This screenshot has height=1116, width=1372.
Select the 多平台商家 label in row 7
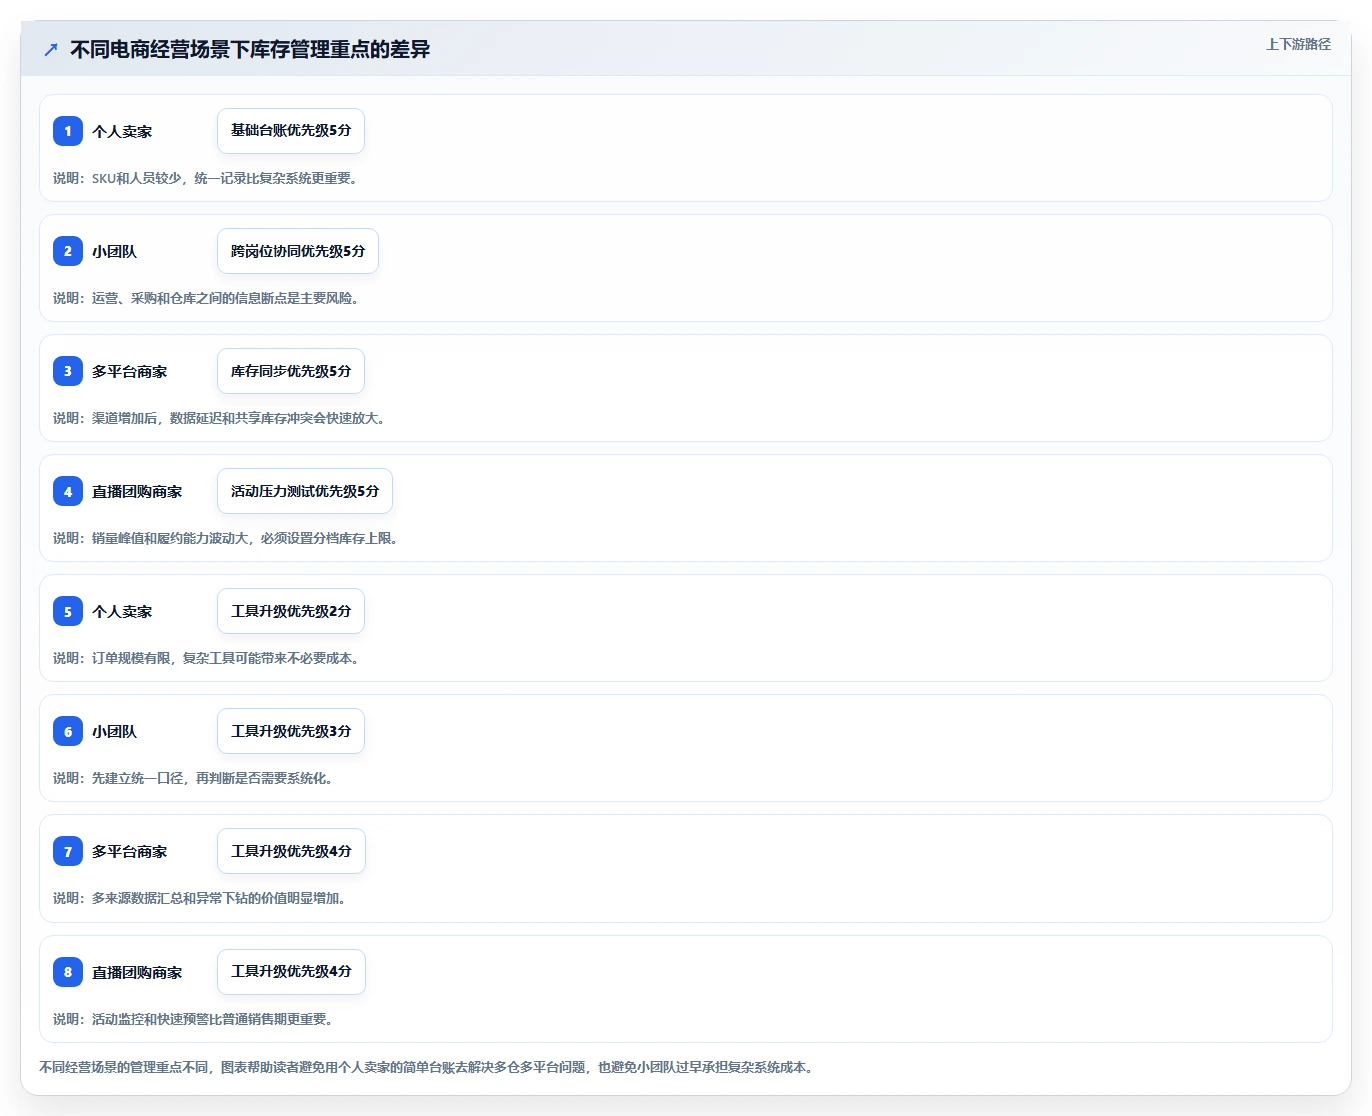pos(130,852)
